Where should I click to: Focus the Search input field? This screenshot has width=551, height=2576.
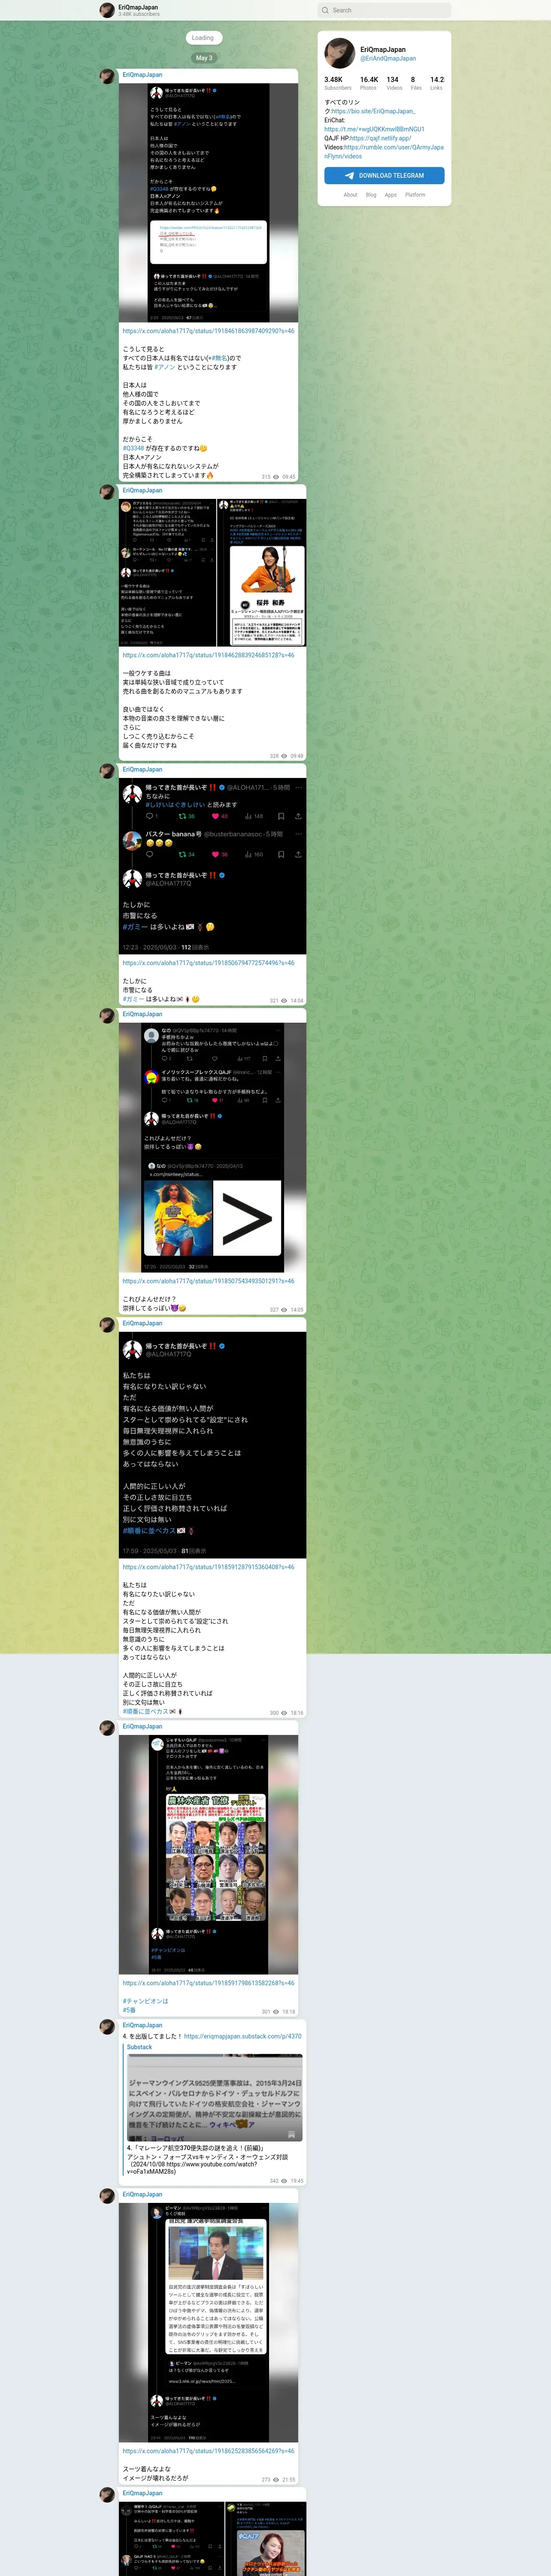[x=384, y=10]
